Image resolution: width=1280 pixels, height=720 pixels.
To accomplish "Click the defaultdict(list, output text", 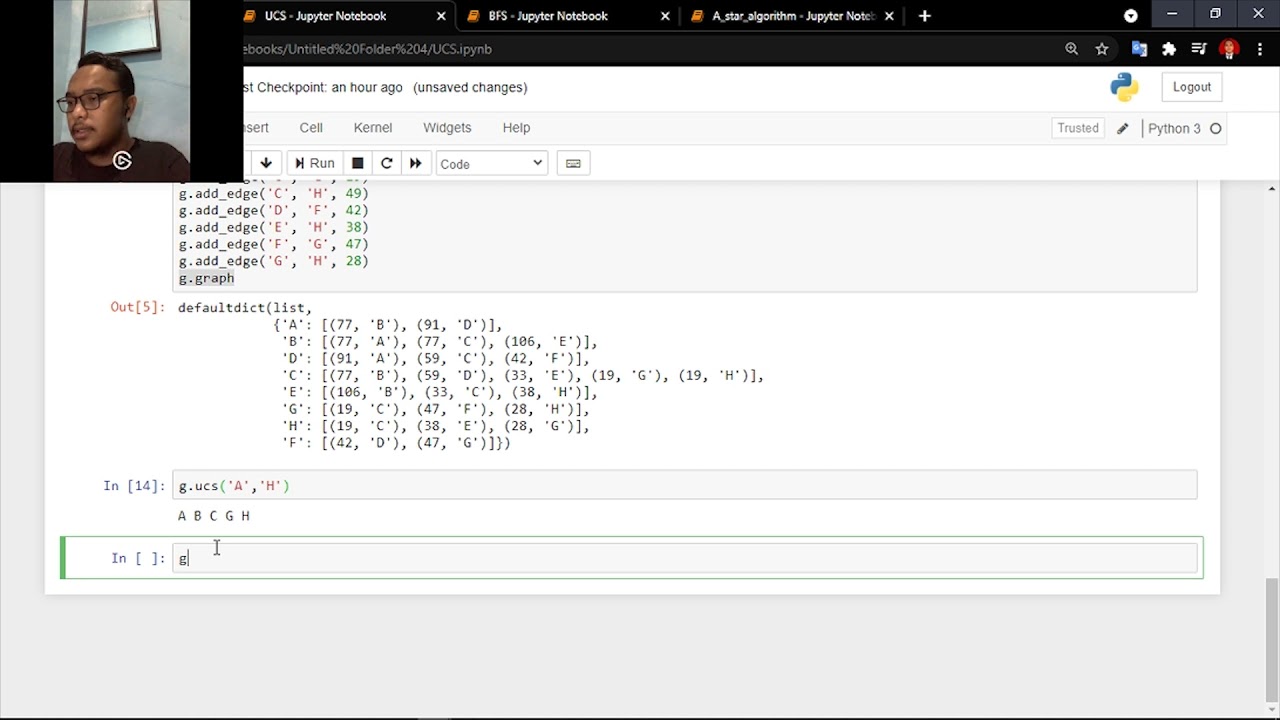I will [245, 307].
